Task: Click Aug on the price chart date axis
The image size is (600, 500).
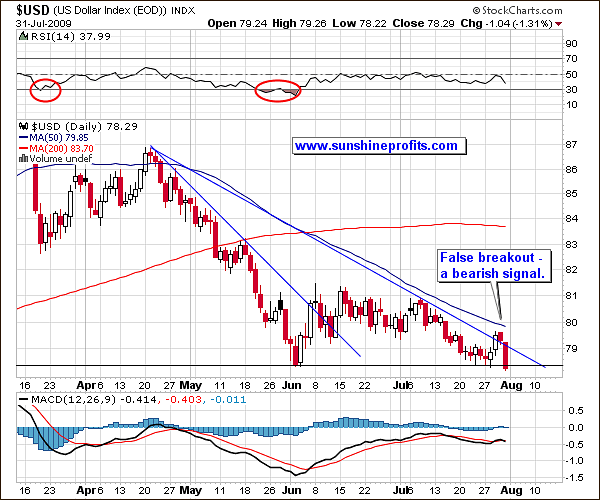Action: coord(512,385)
